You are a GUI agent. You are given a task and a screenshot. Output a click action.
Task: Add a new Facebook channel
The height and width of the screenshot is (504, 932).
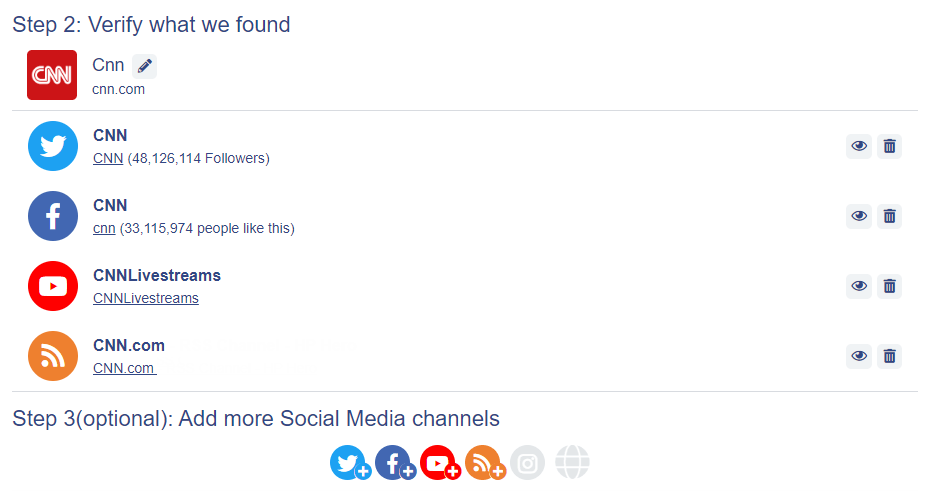(395, 462)
